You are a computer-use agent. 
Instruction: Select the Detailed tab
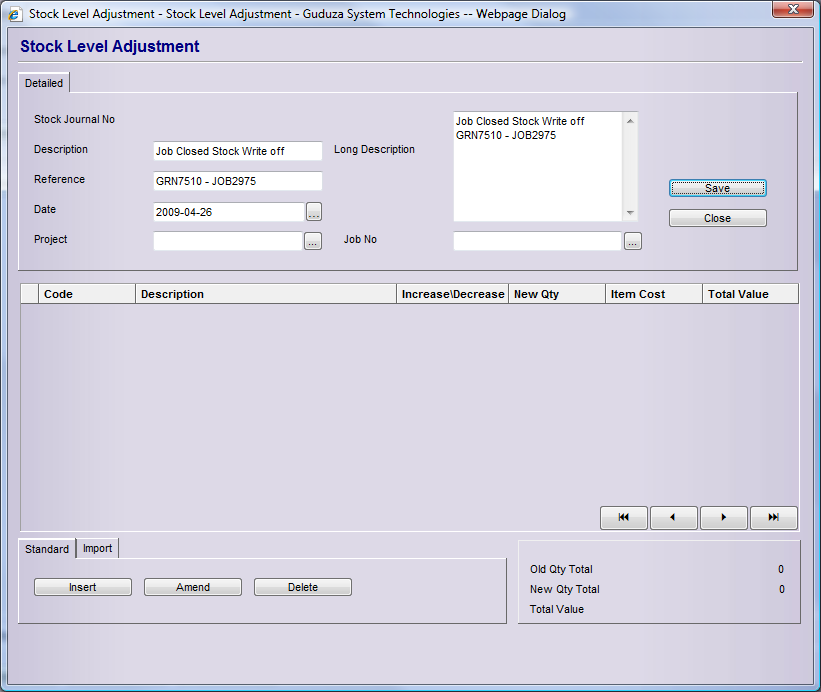[x=44, y=84]
